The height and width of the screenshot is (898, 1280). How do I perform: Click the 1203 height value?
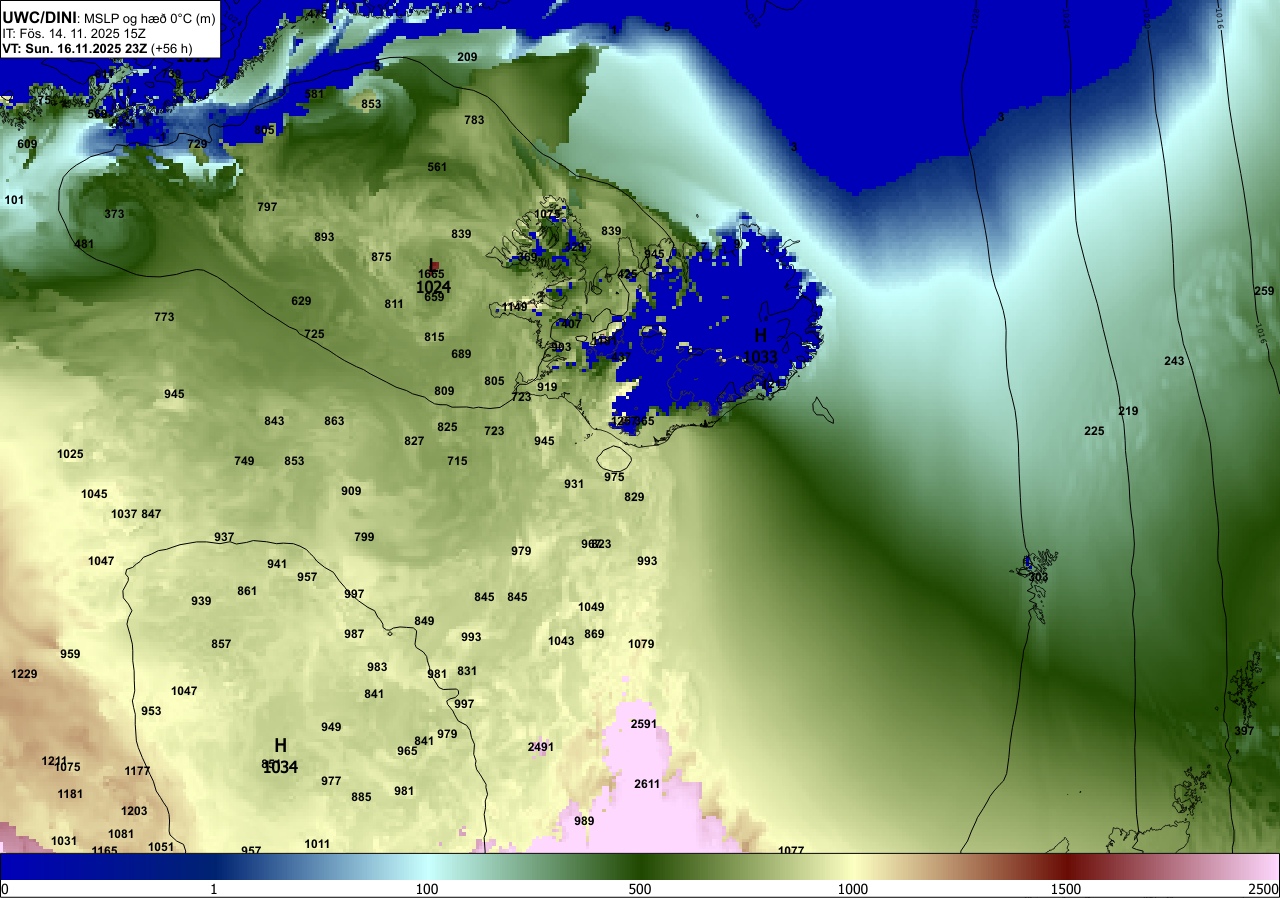pos(134,811)
